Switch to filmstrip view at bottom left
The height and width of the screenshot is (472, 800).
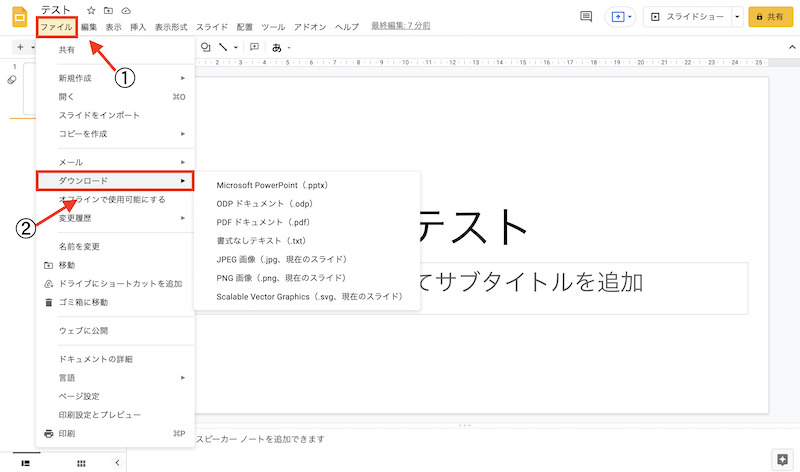[25, 463]
